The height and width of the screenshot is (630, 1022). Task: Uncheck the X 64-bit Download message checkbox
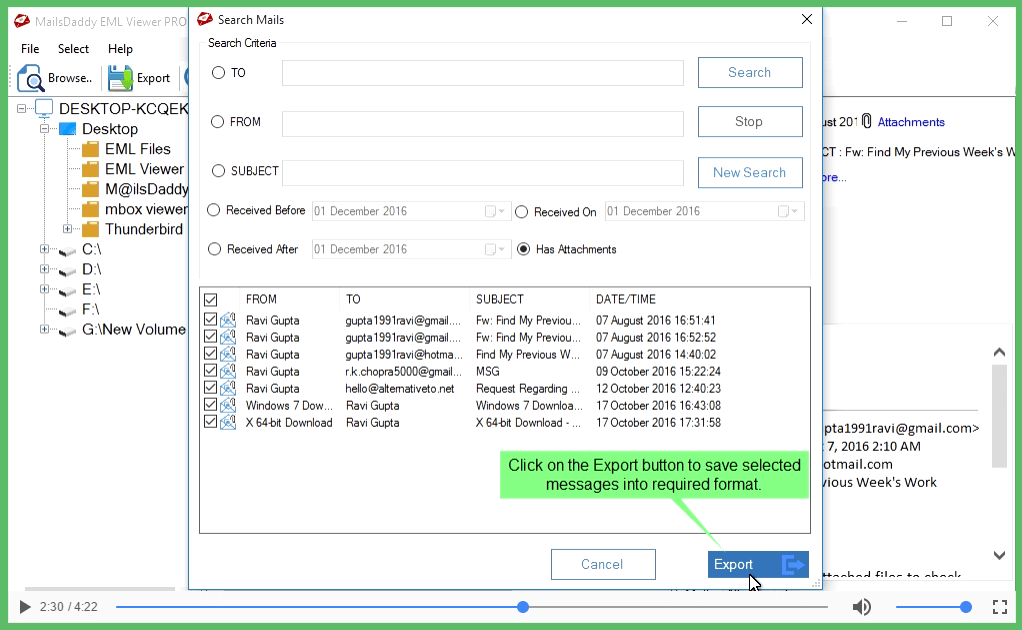pos(211,422)
